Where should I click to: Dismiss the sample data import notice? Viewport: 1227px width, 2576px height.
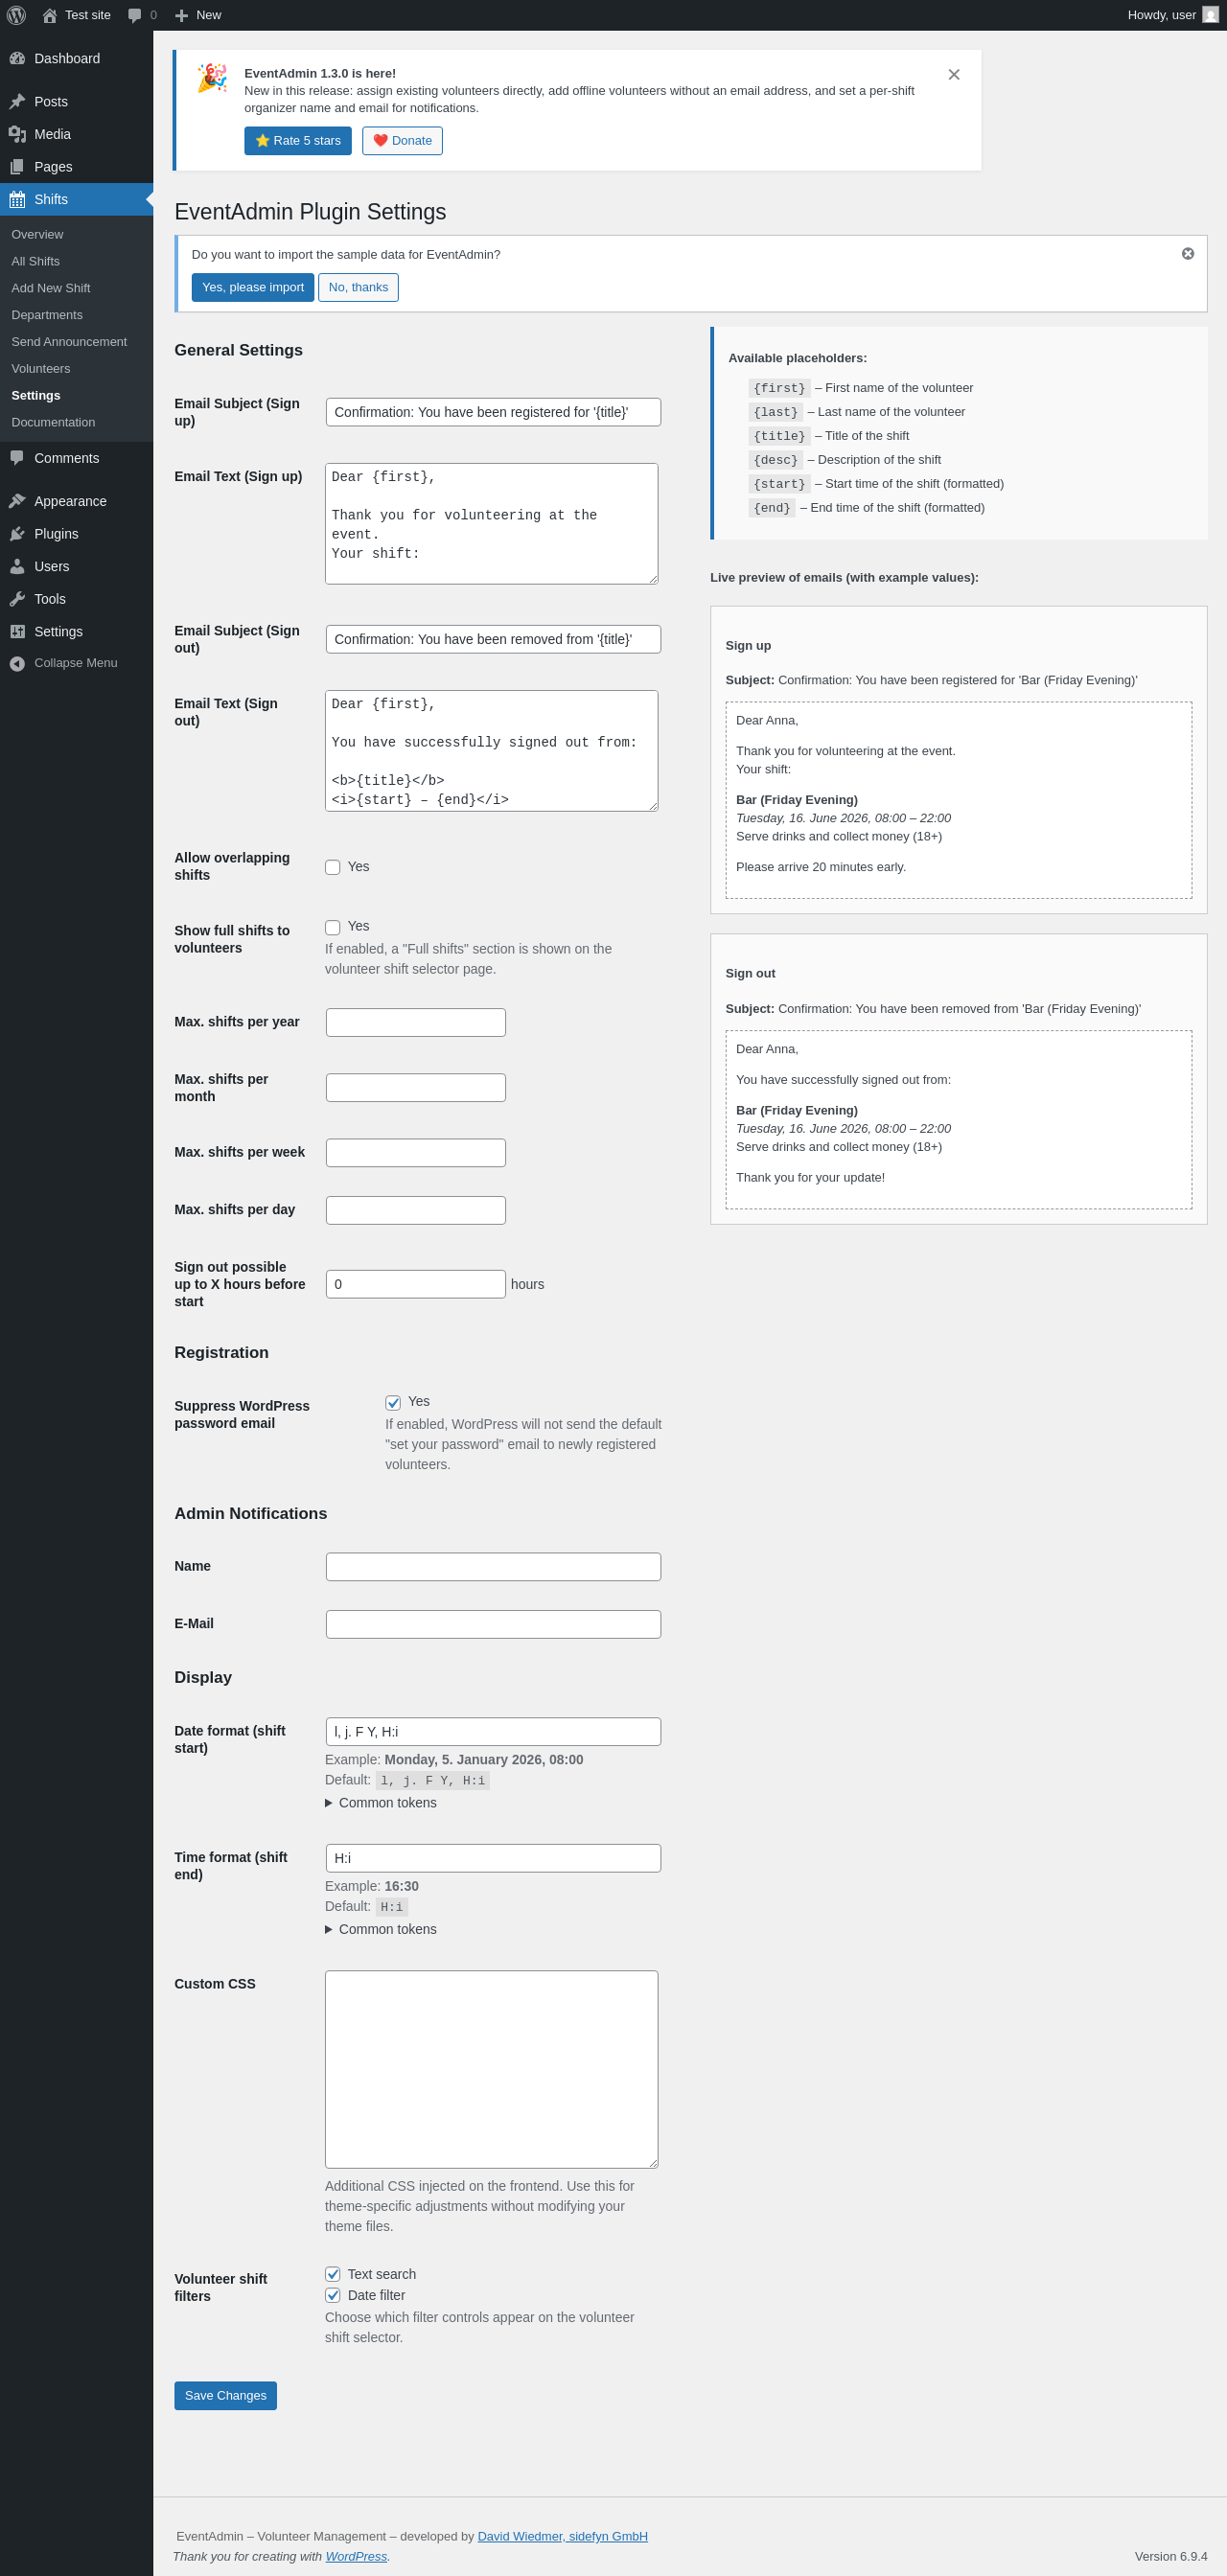coord(1187,254)
